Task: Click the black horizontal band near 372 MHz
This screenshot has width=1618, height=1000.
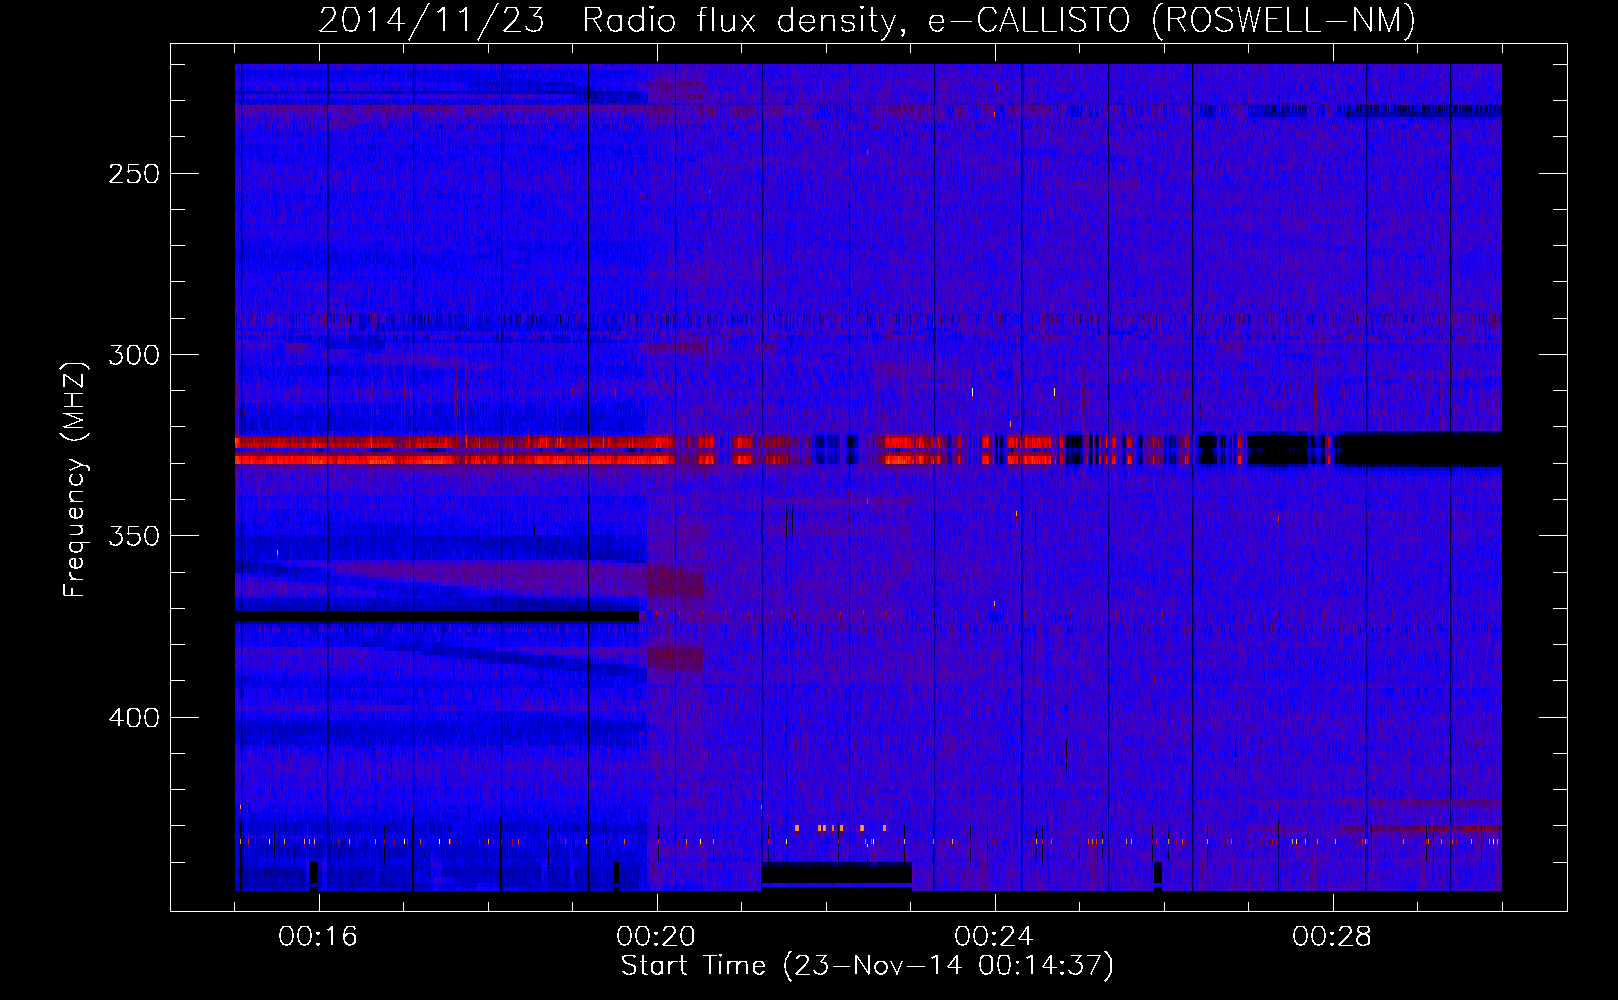Action: [x=437, y=617]
